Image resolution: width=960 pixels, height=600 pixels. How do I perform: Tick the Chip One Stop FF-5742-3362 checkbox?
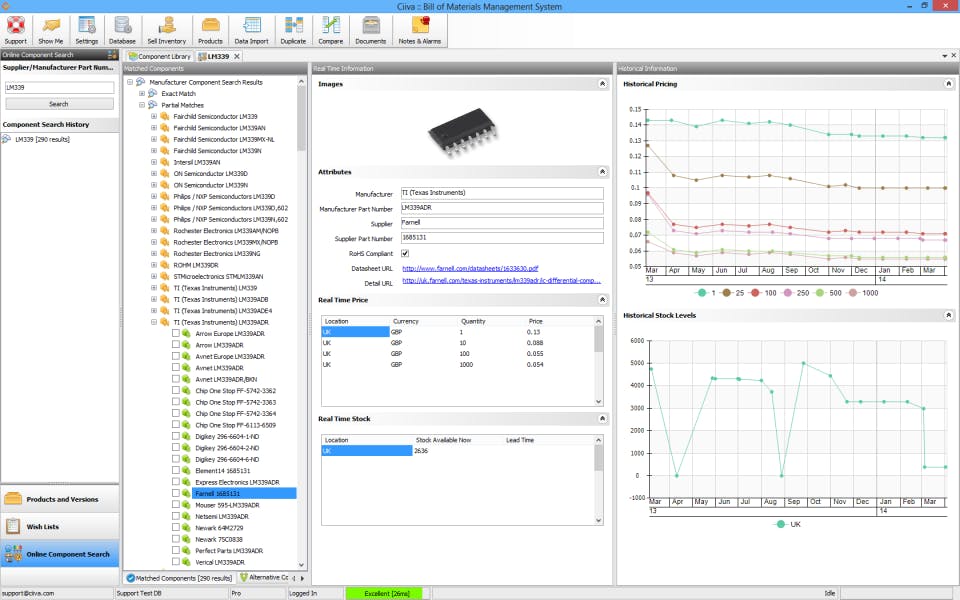pyautogui.click(x=176, y=391)
